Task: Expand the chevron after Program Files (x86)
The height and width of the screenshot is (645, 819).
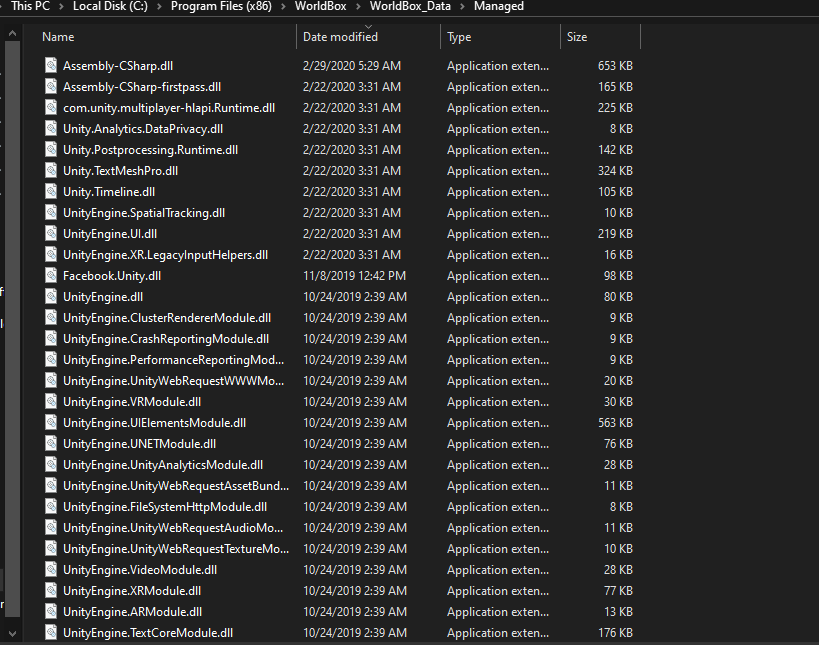Action: (x=283, y=6)
